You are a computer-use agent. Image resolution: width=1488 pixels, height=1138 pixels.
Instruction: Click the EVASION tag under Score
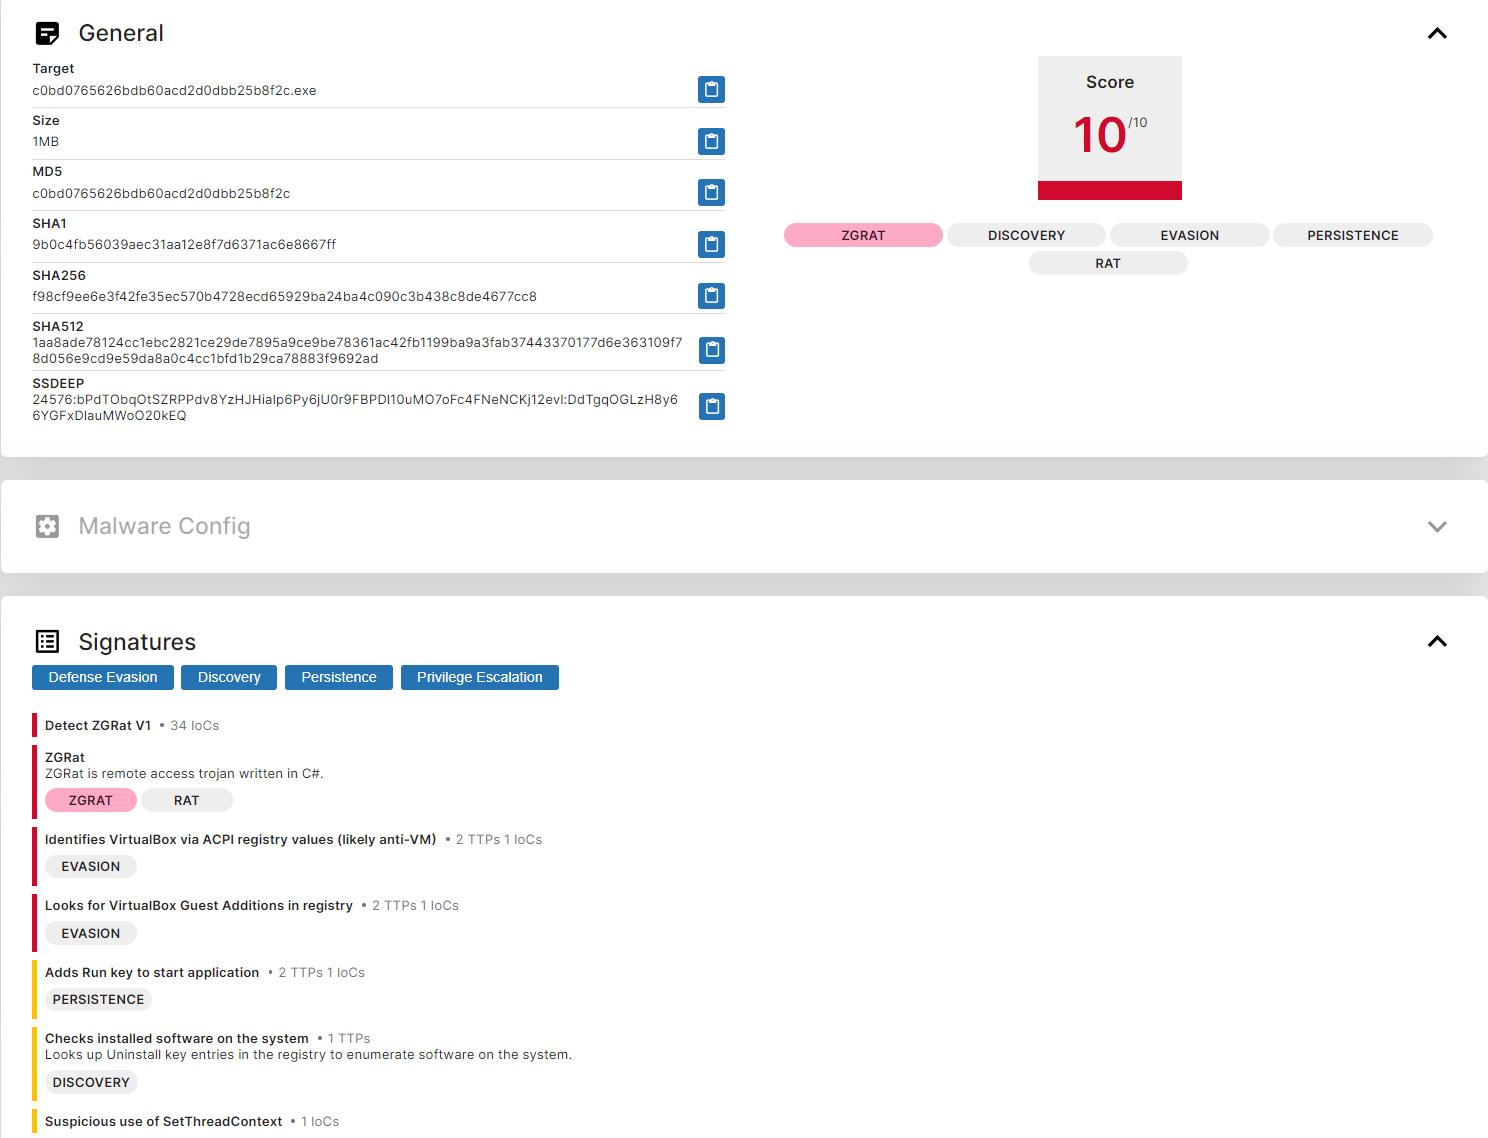click(x=1189, y=236)
